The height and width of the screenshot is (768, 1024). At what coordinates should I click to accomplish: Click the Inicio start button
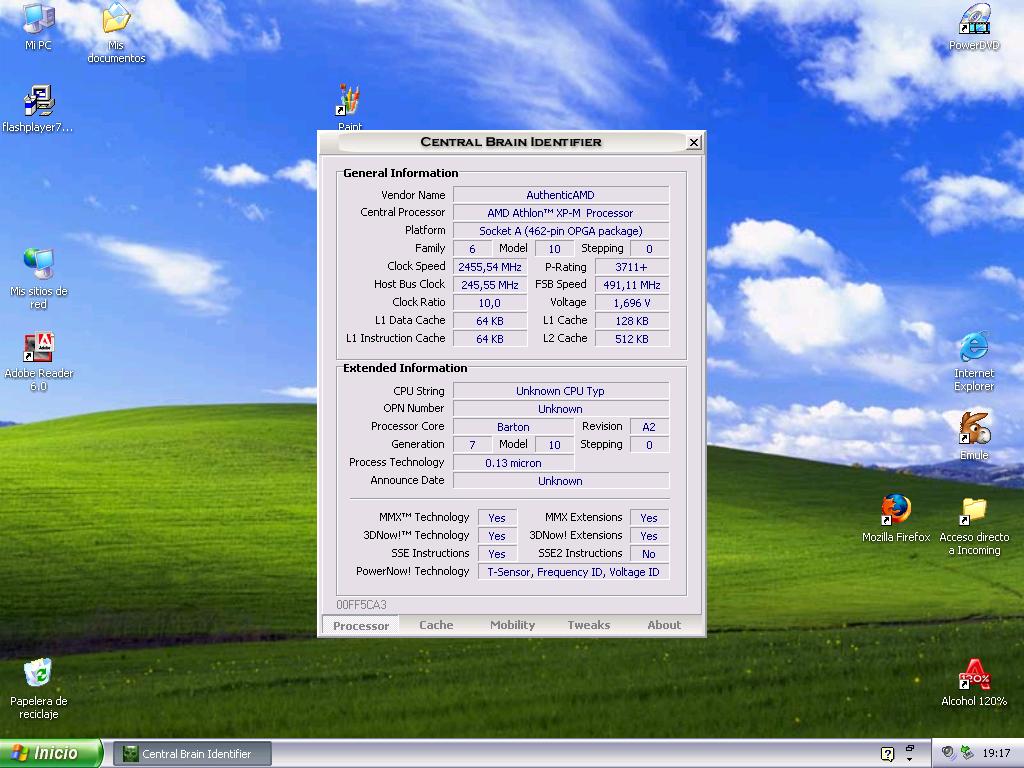click(x=50, y=753)
